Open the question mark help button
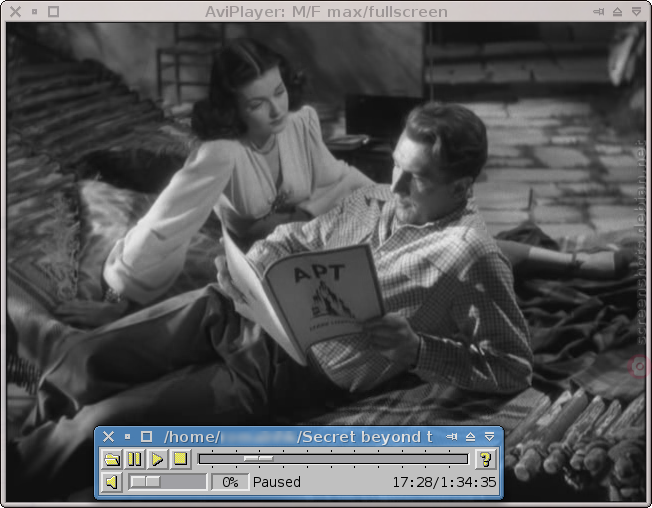 point(485,459)
